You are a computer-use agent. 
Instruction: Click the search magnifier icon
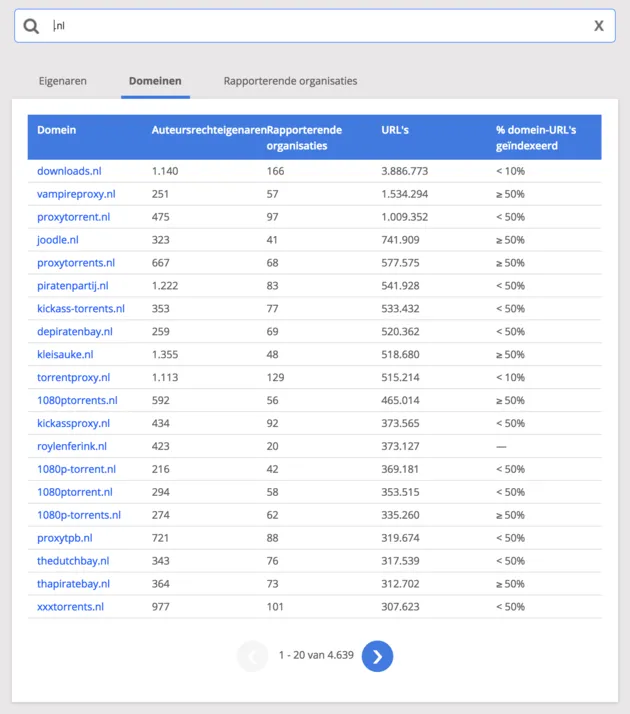[31, 26]
